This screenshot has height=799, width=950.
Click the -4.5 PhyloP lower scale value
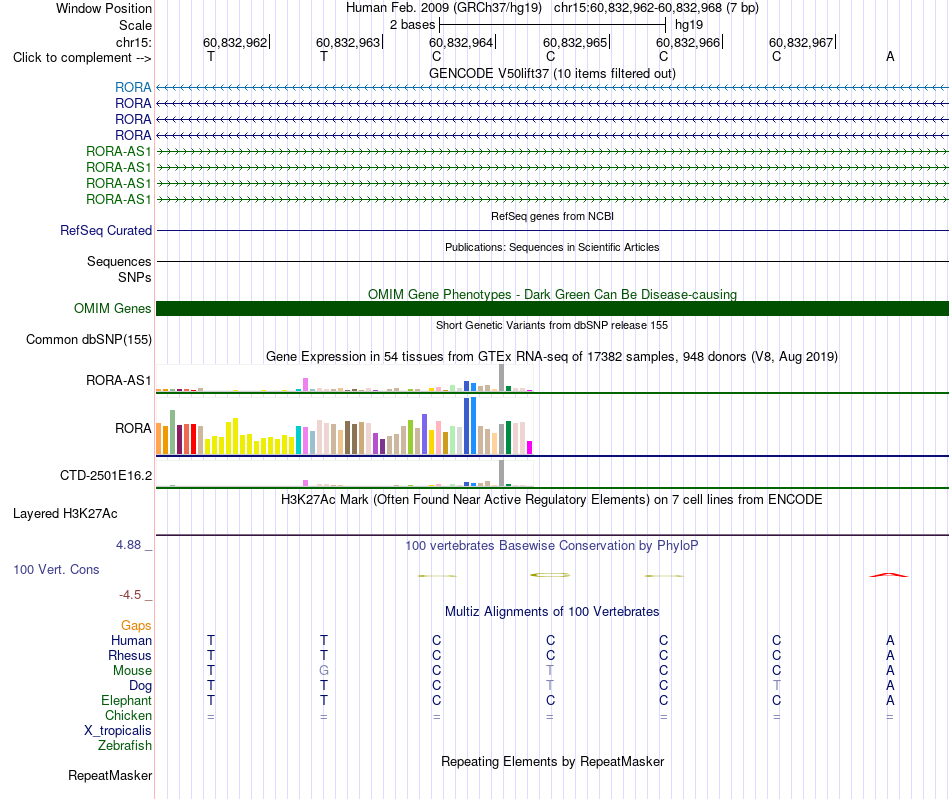pos(130,595)
